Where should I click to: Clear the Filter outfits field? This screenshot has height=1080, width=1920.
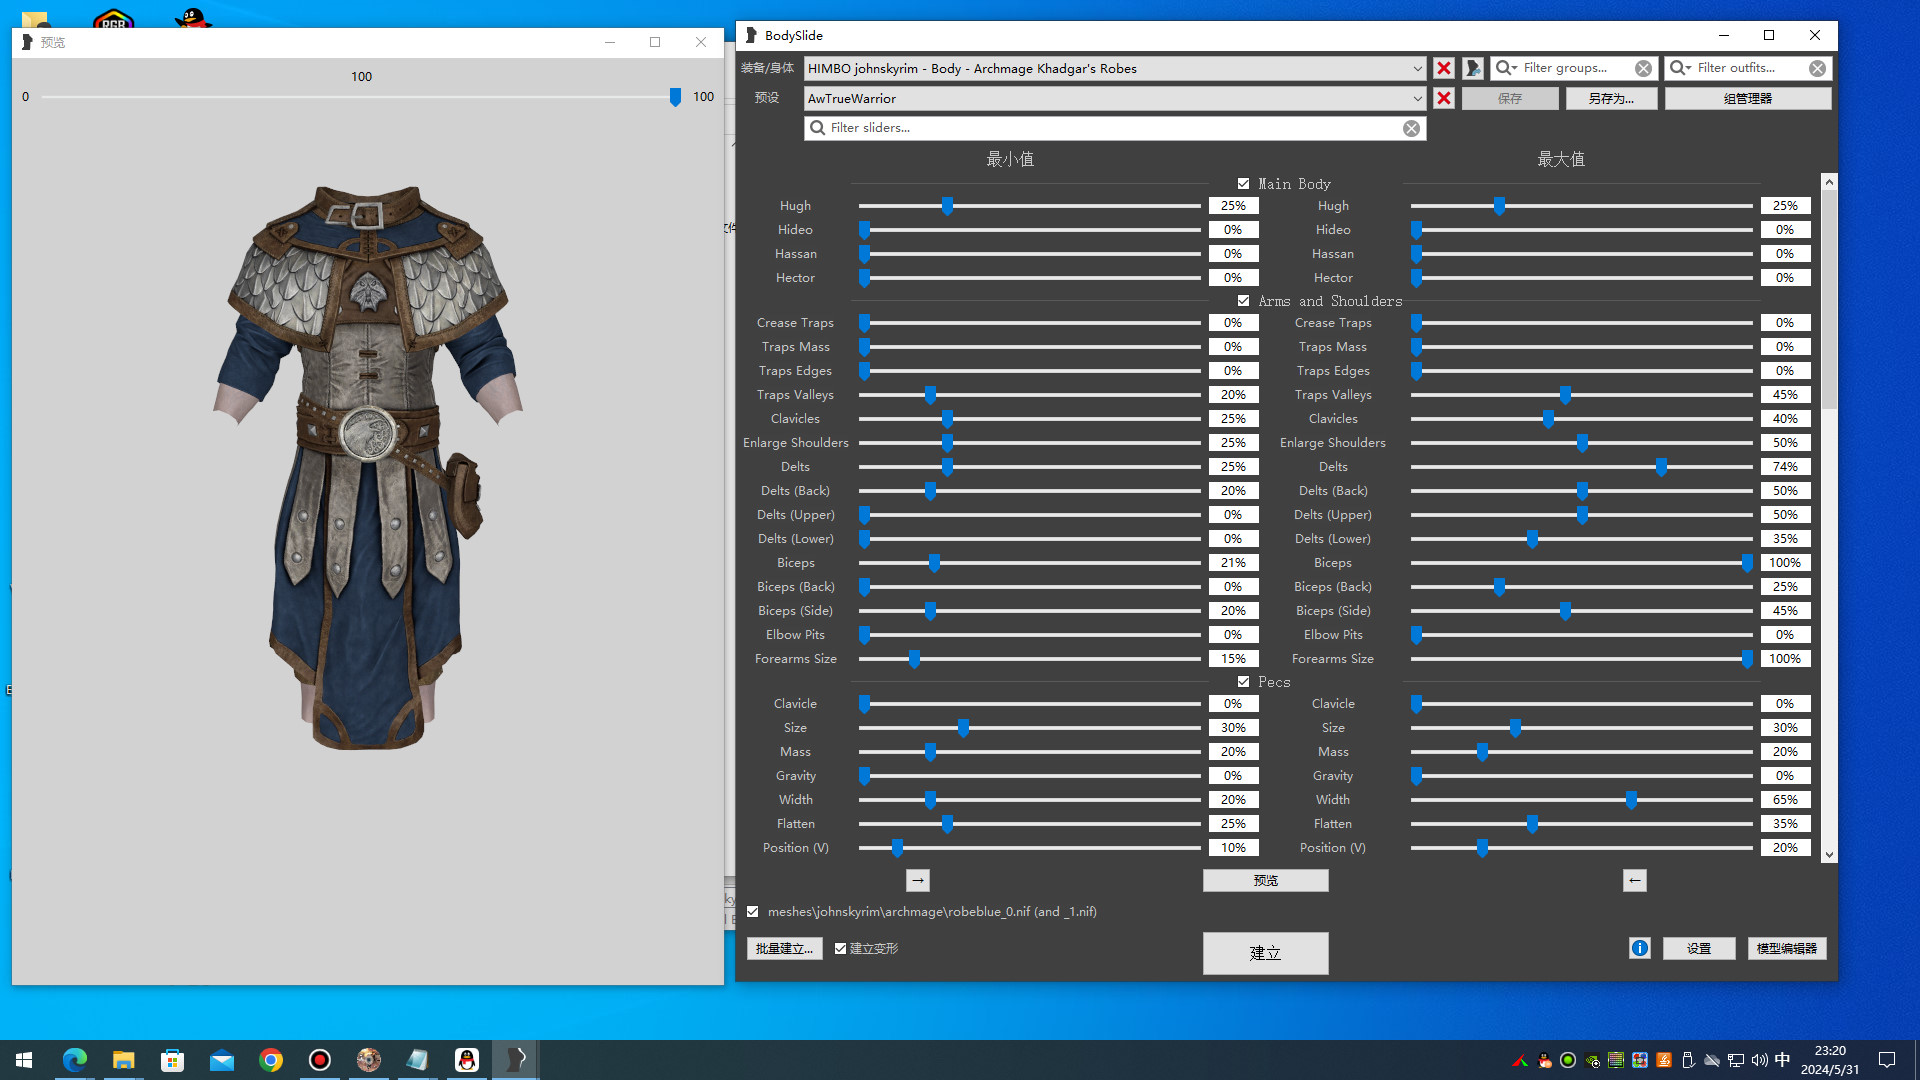click(1817, 68)
